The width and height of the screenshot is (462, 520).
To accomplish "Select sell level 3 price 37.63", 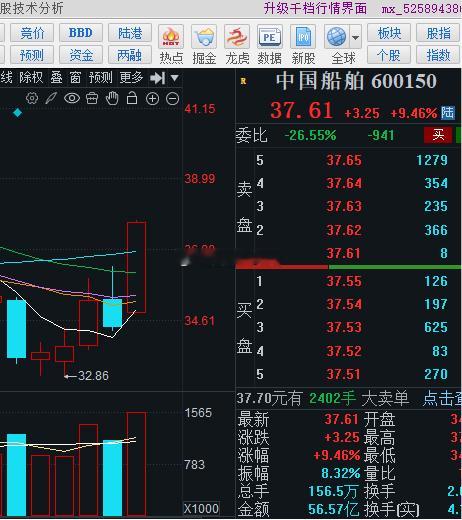I will tap(344, 206).
